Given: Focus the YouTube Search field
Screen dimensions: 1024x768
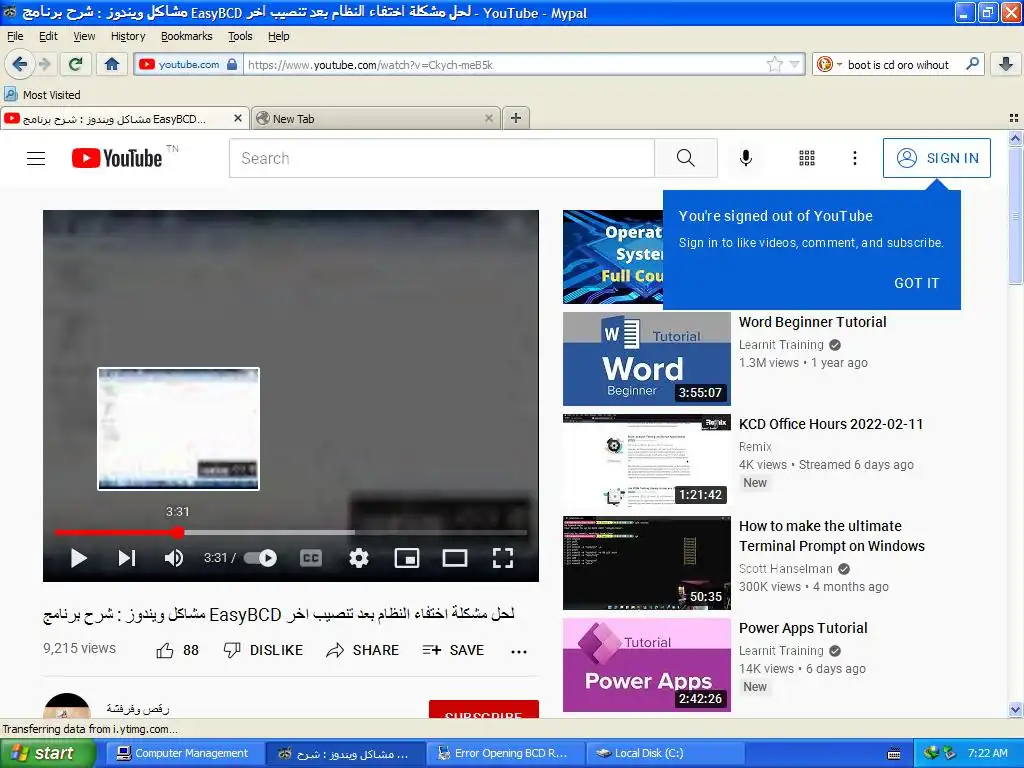Looking at the screenshot, I should click(441, 158).
